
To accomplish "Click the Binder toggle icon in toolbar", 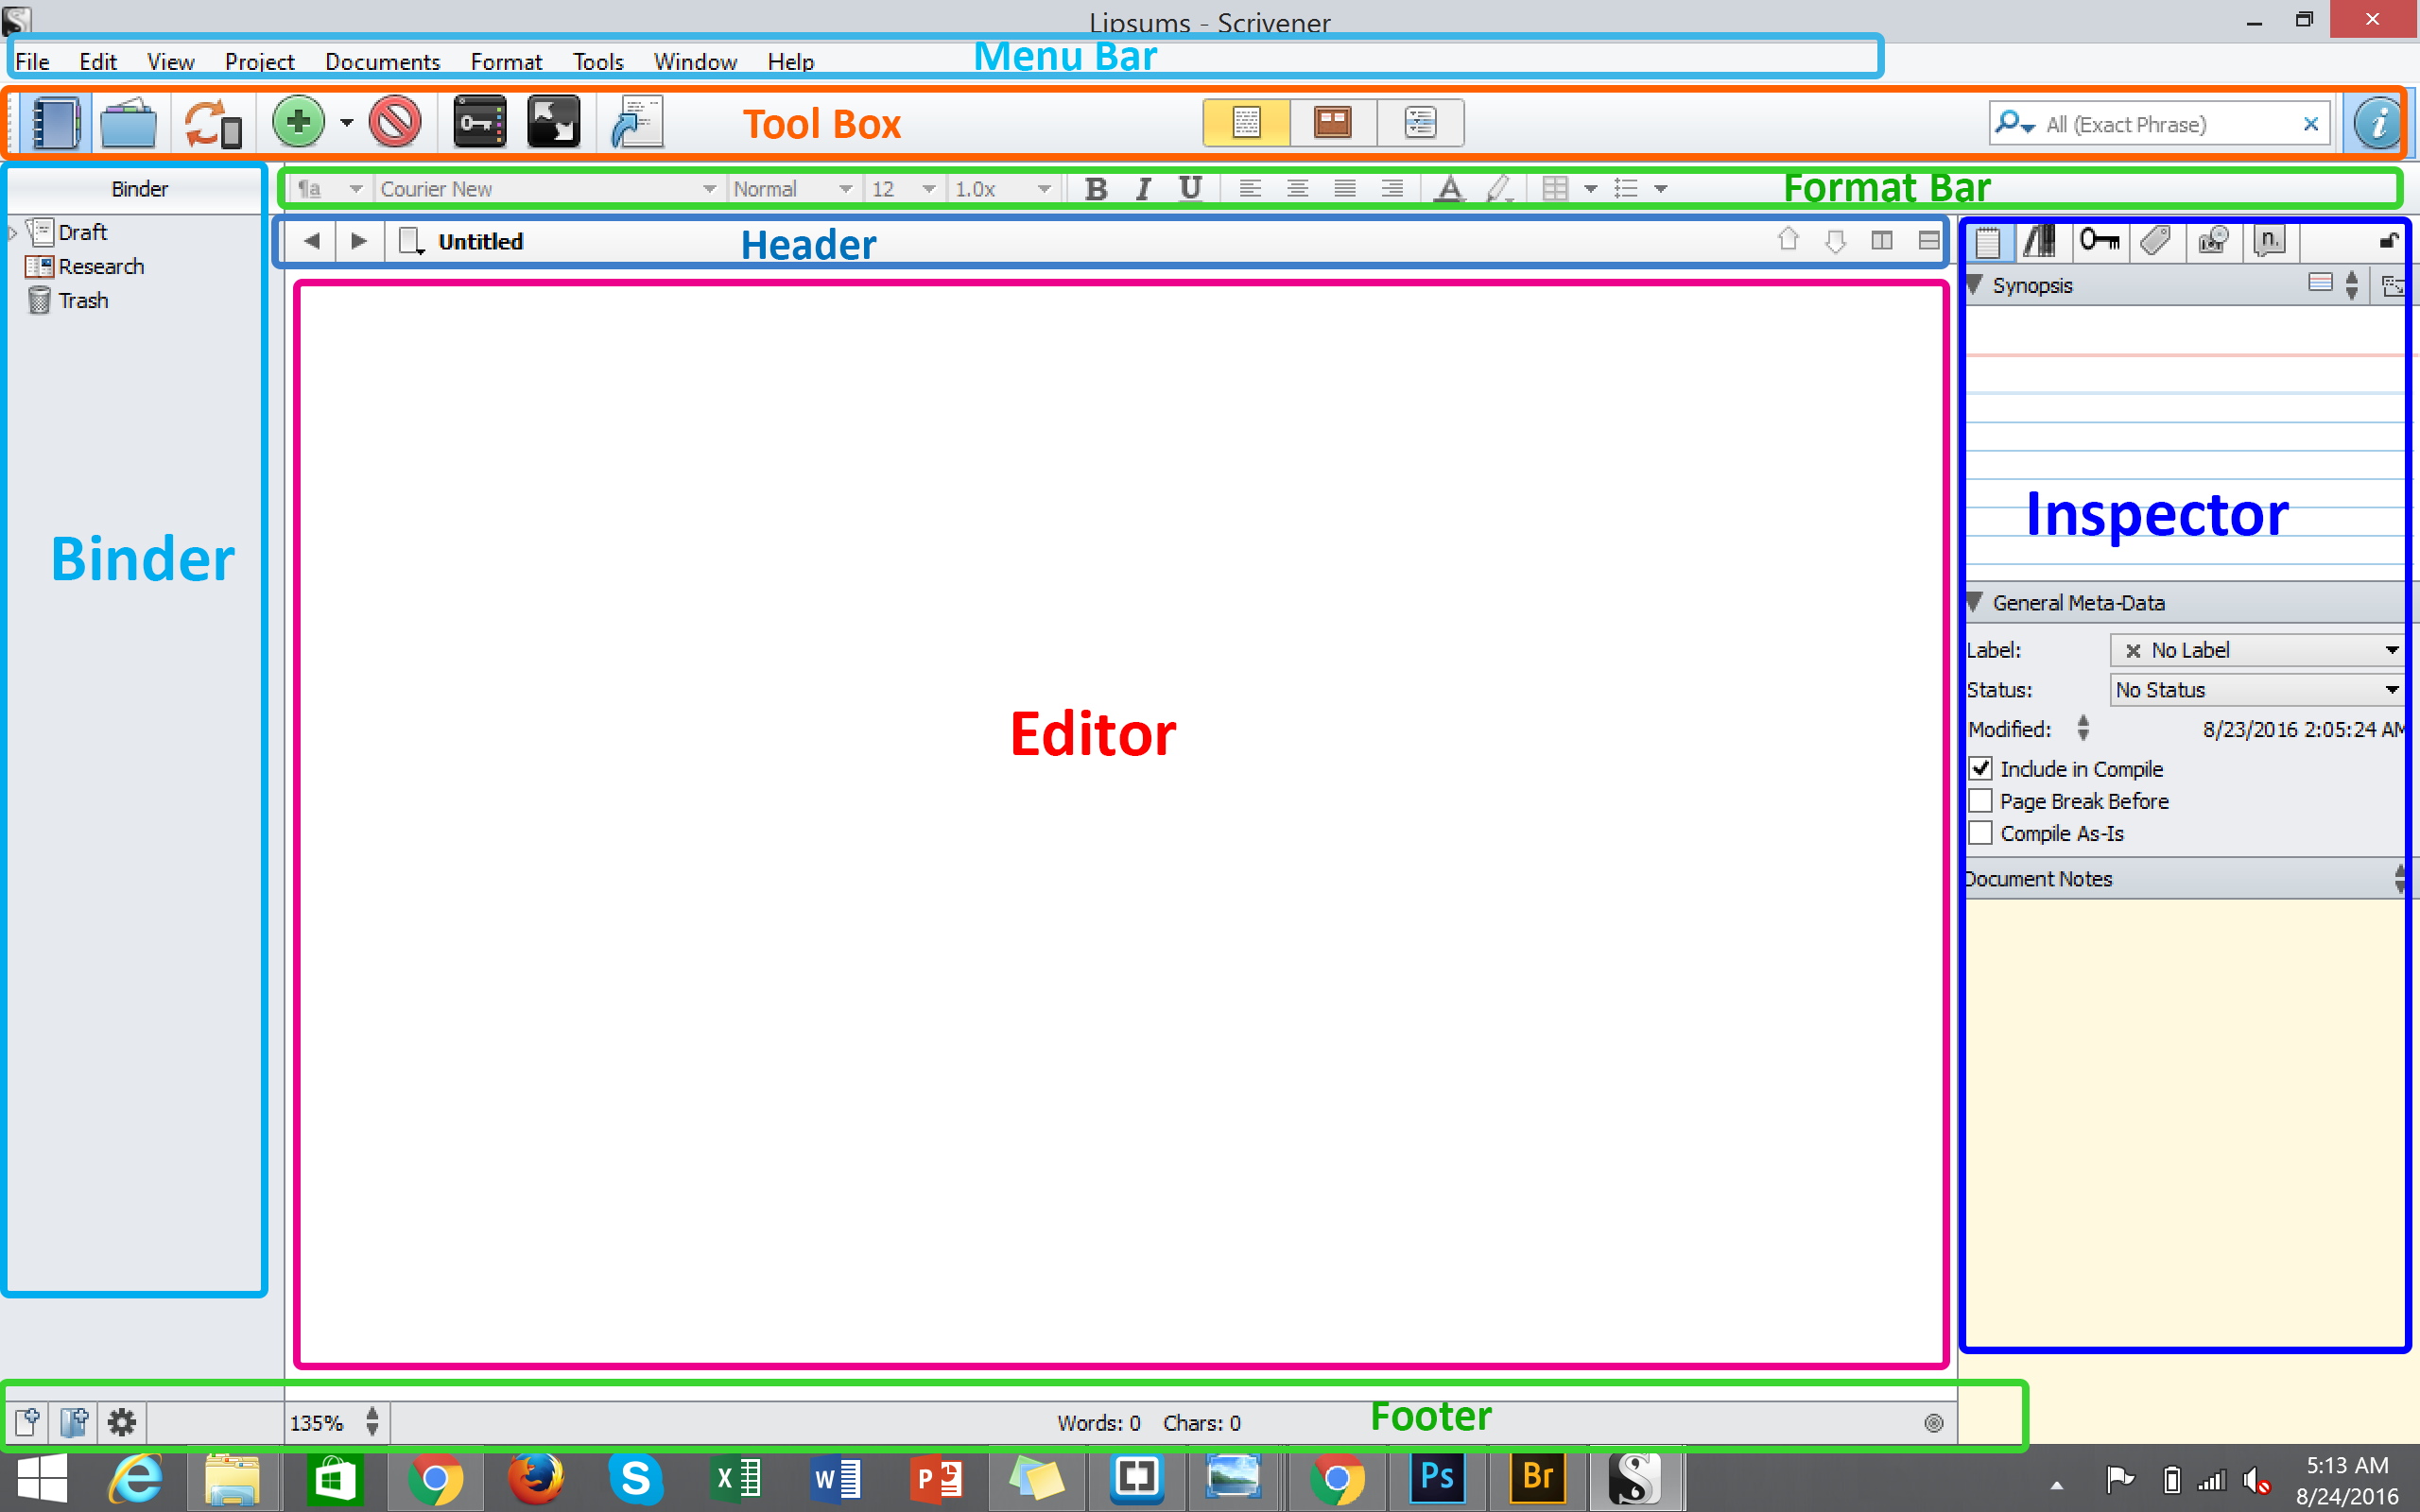I will pos(56,124).
